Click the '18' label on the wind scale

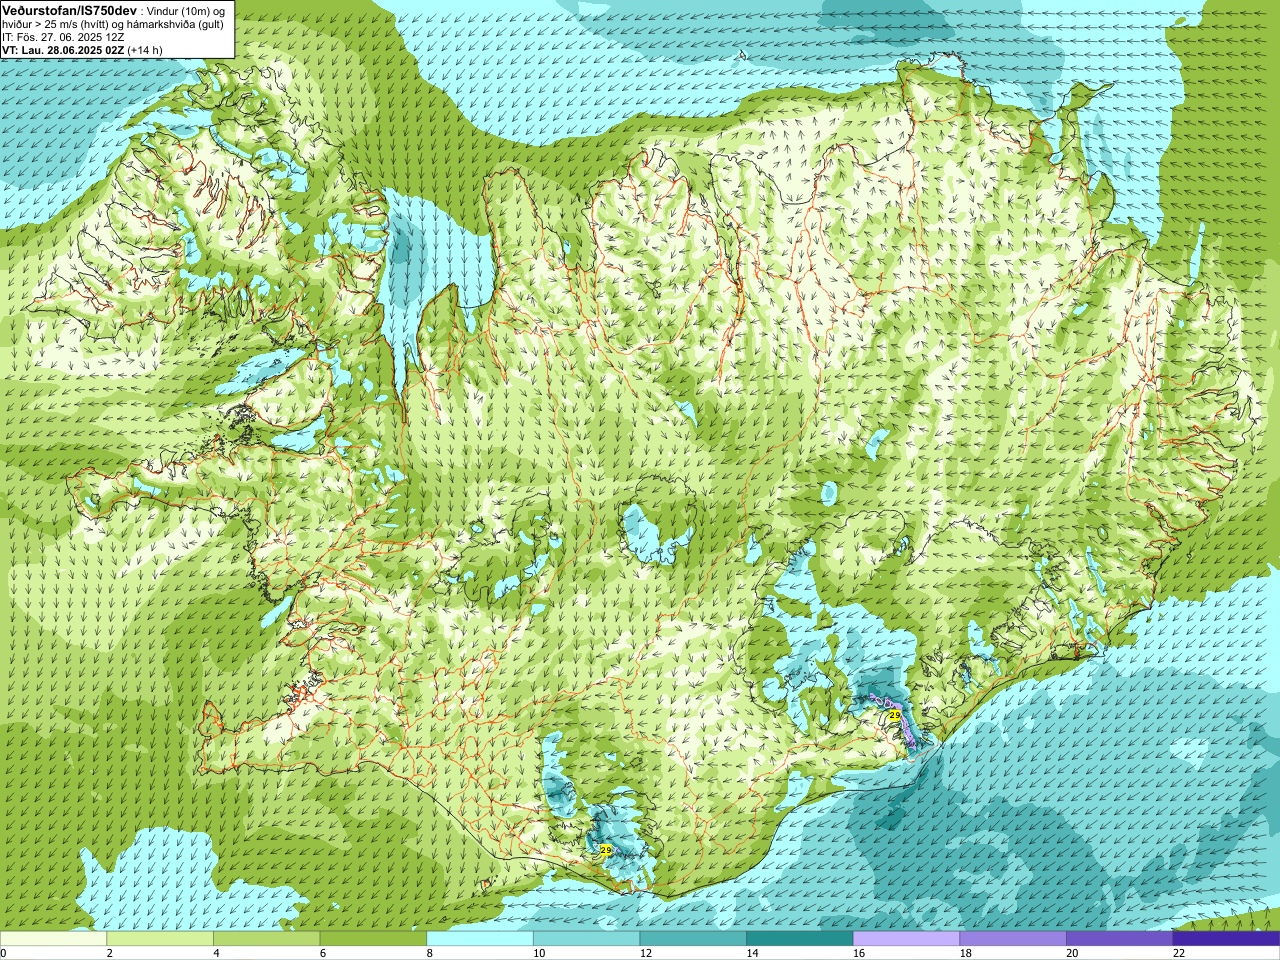coord(966,953)
